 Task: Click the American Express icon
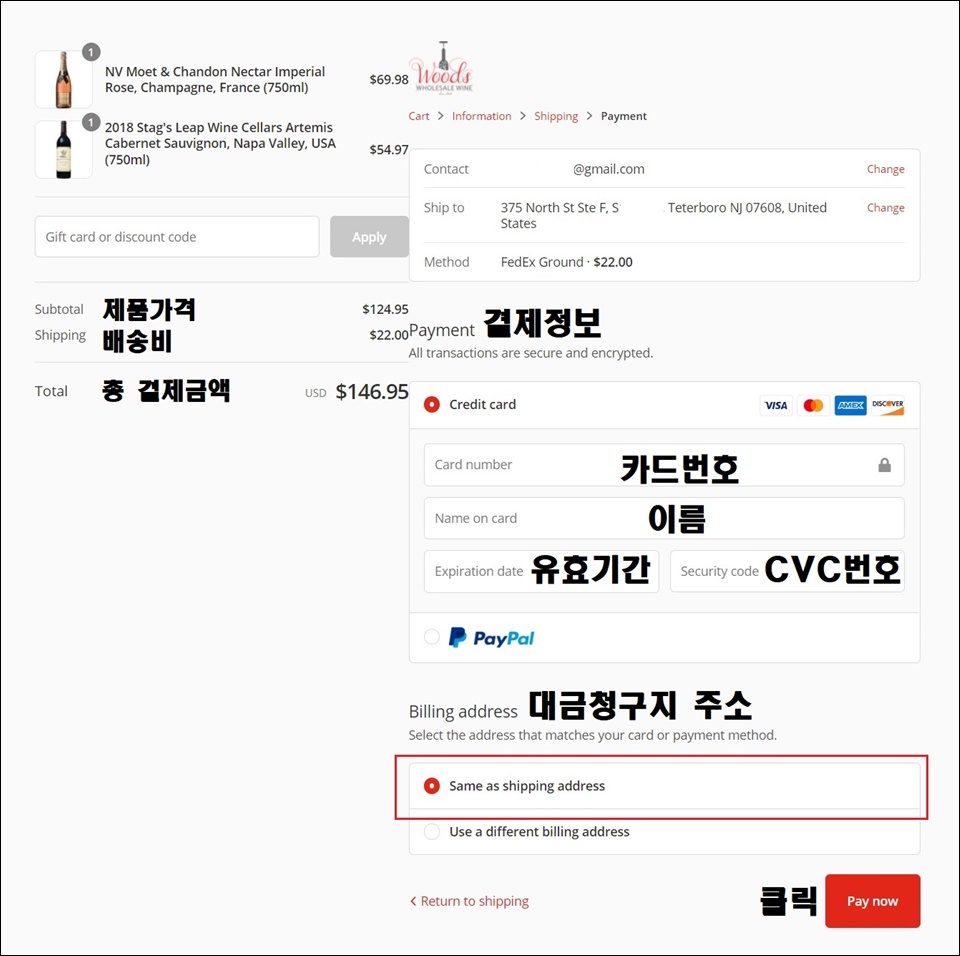850,405
